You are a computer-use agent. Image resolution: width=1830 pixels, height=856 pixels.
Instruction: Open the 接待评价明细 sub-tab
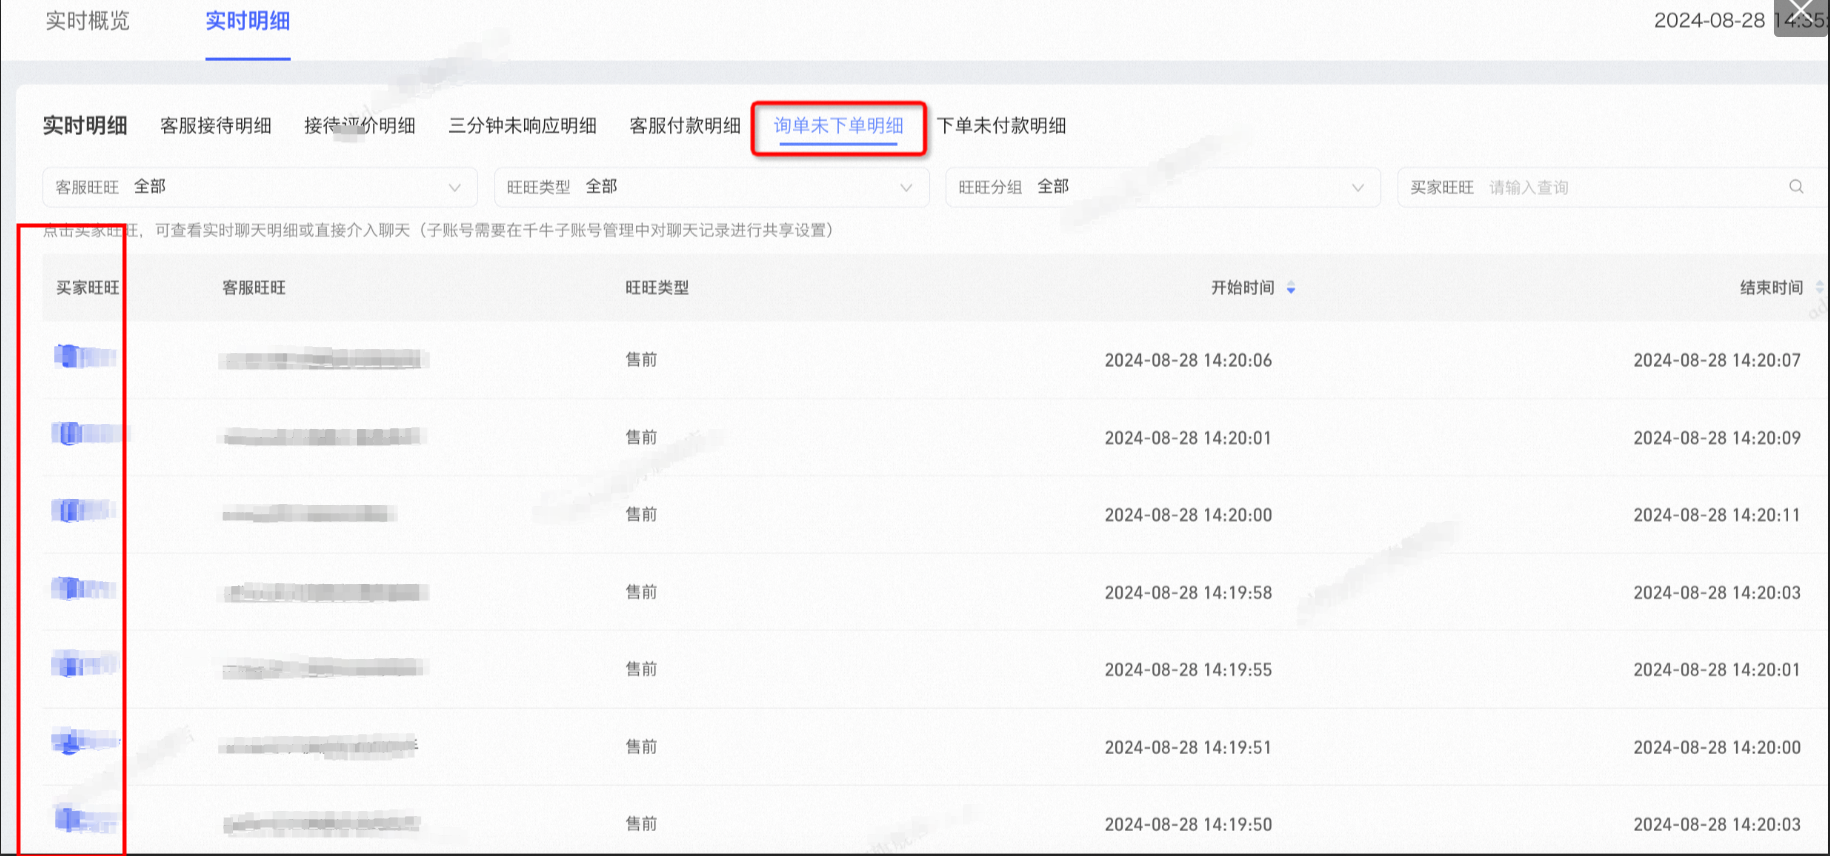360,126
